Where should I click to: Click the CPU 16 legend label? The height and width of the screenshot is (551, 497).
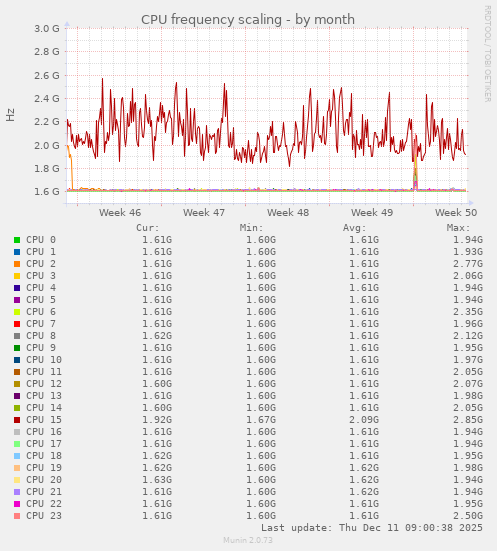tap(44, 432)
